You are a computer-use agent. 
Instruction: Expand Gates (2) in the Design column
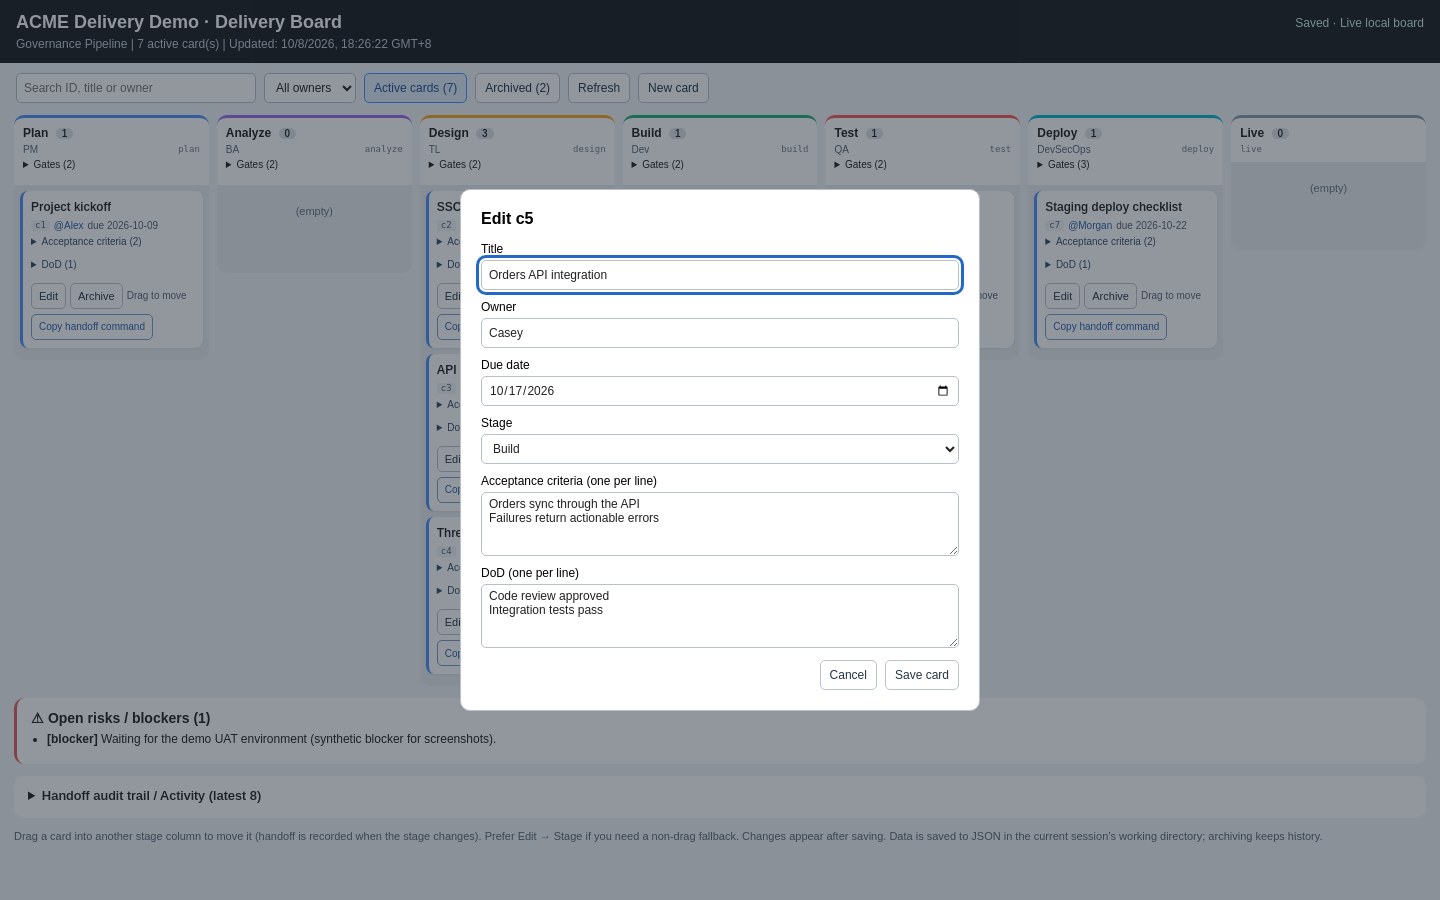(455, 164)
